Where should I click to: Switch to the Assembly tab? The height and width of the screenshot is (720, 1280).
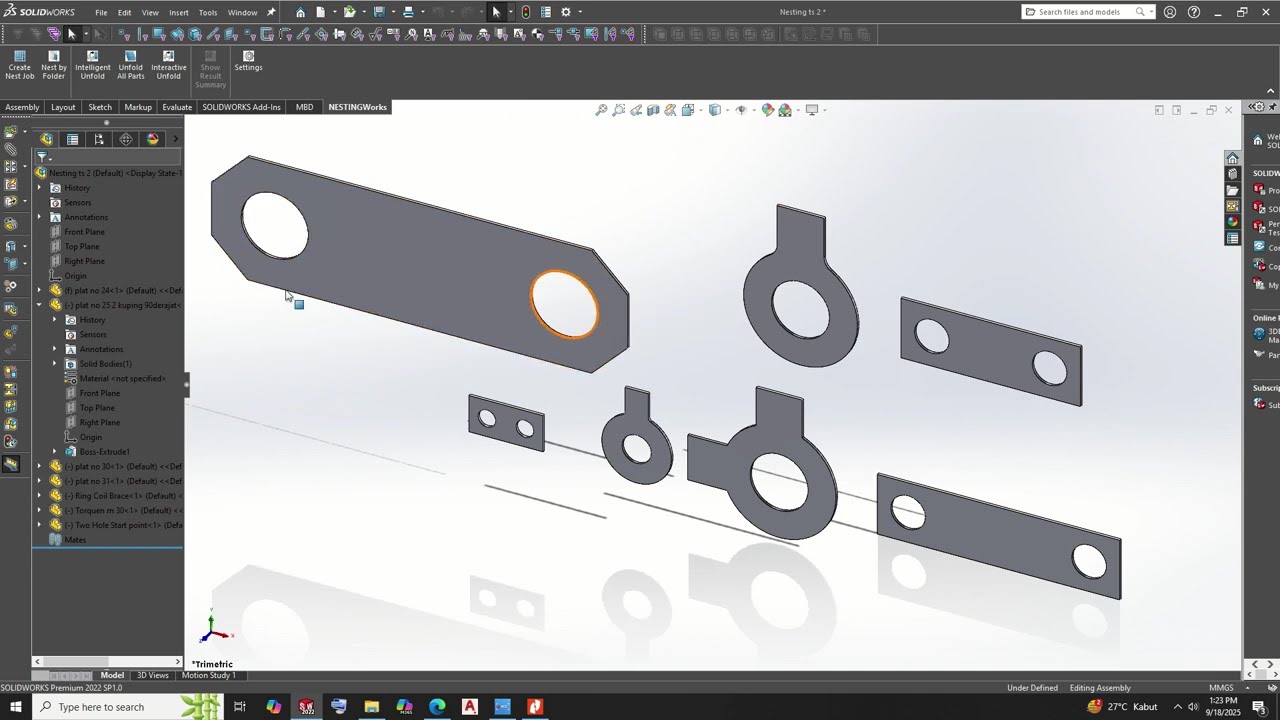coord(22,107)
